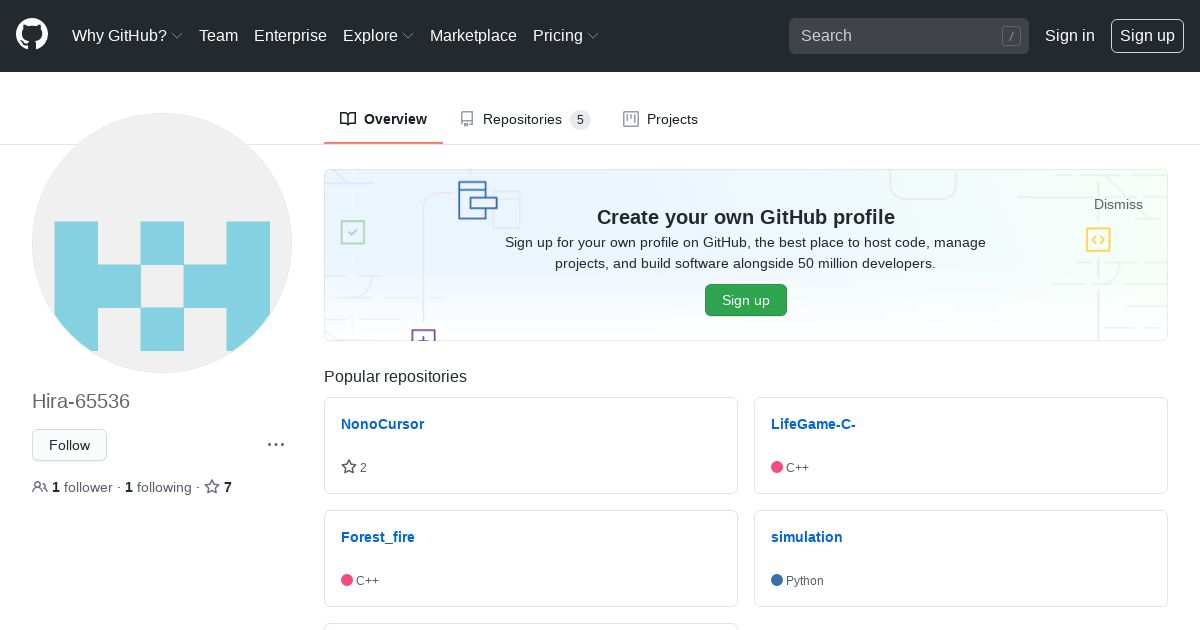This screenshot has height=630, width=1200.
Task: Click the GitHub search field
Action: 908,36
